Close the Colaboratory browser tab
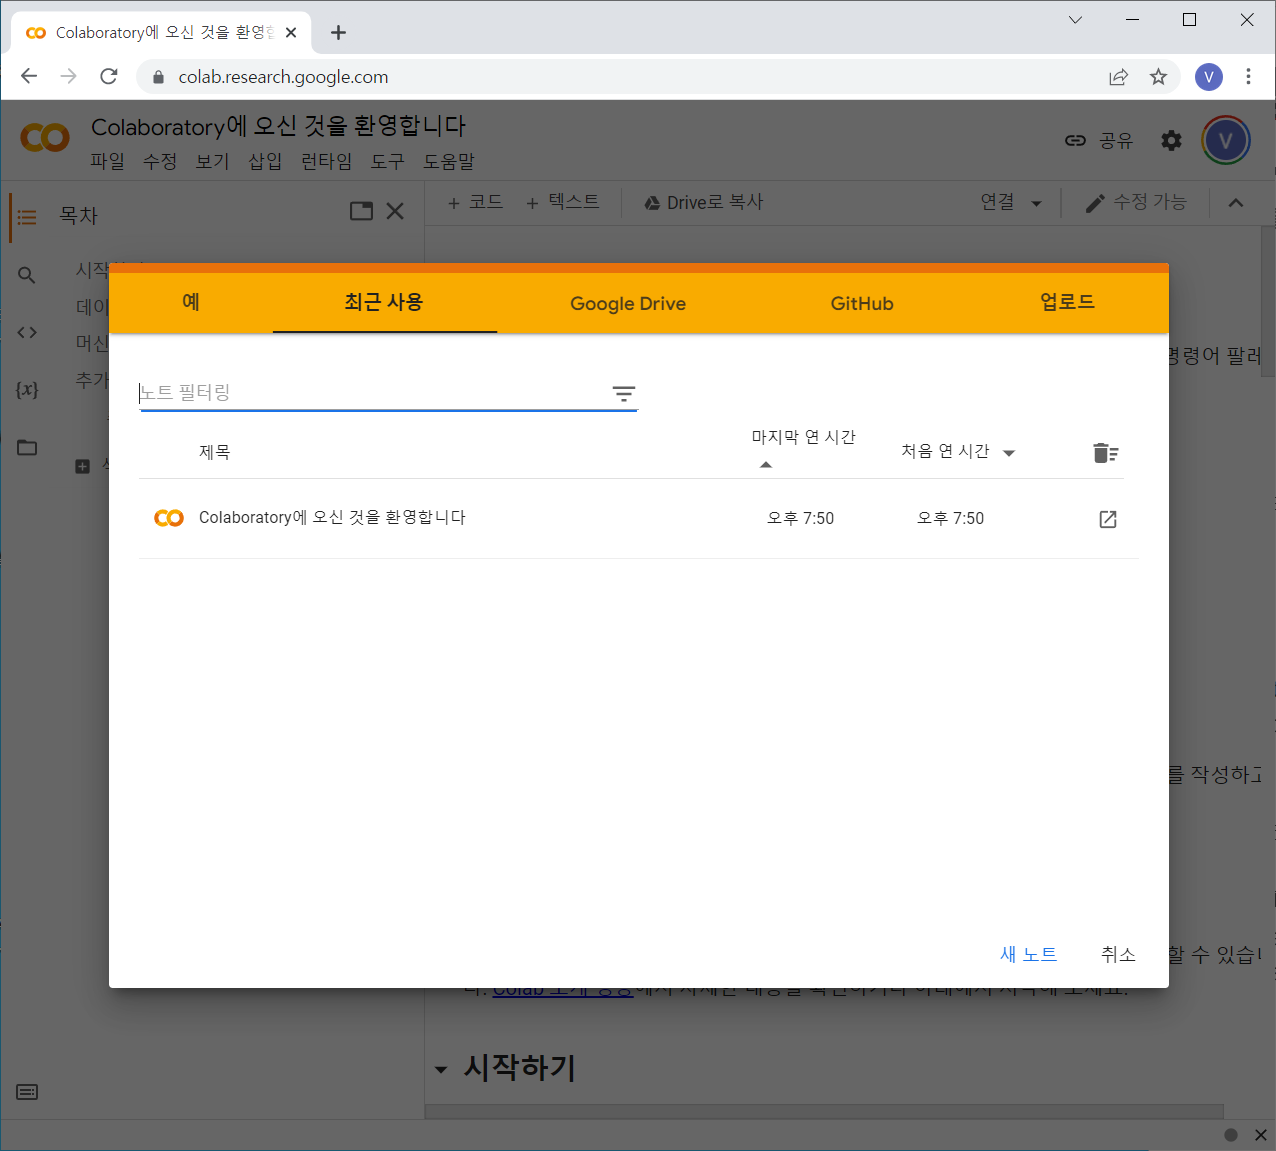The width and height of the screenshot is (1276, 1151). click(291, 32)
